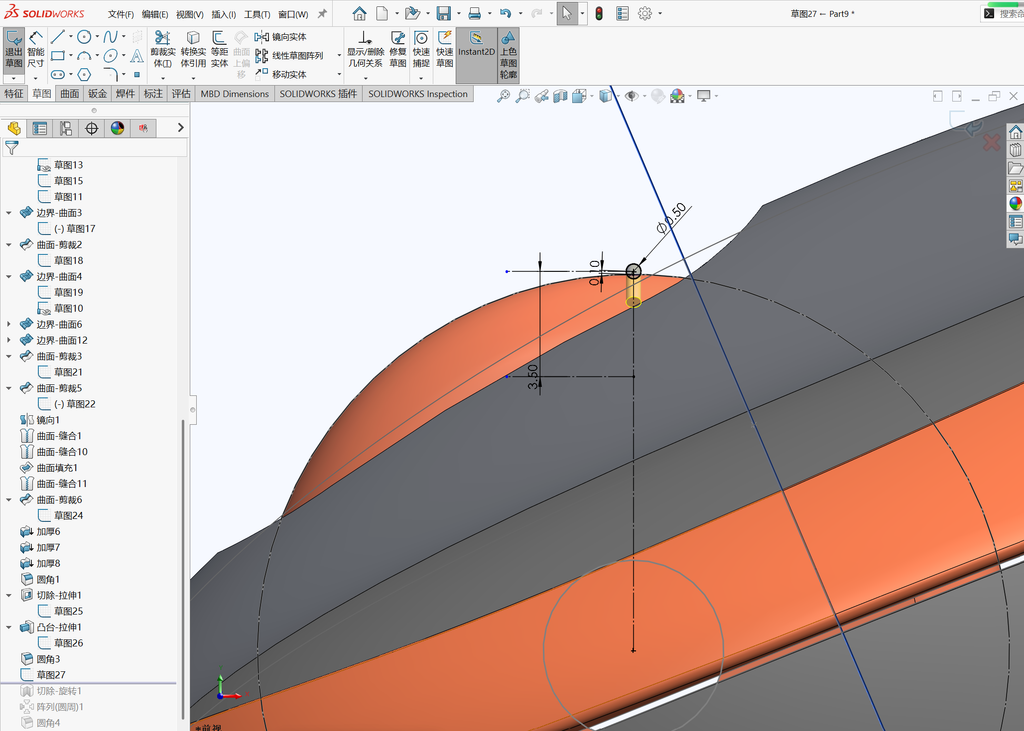Open Appearances color ball in task pane

(1016, 203)
